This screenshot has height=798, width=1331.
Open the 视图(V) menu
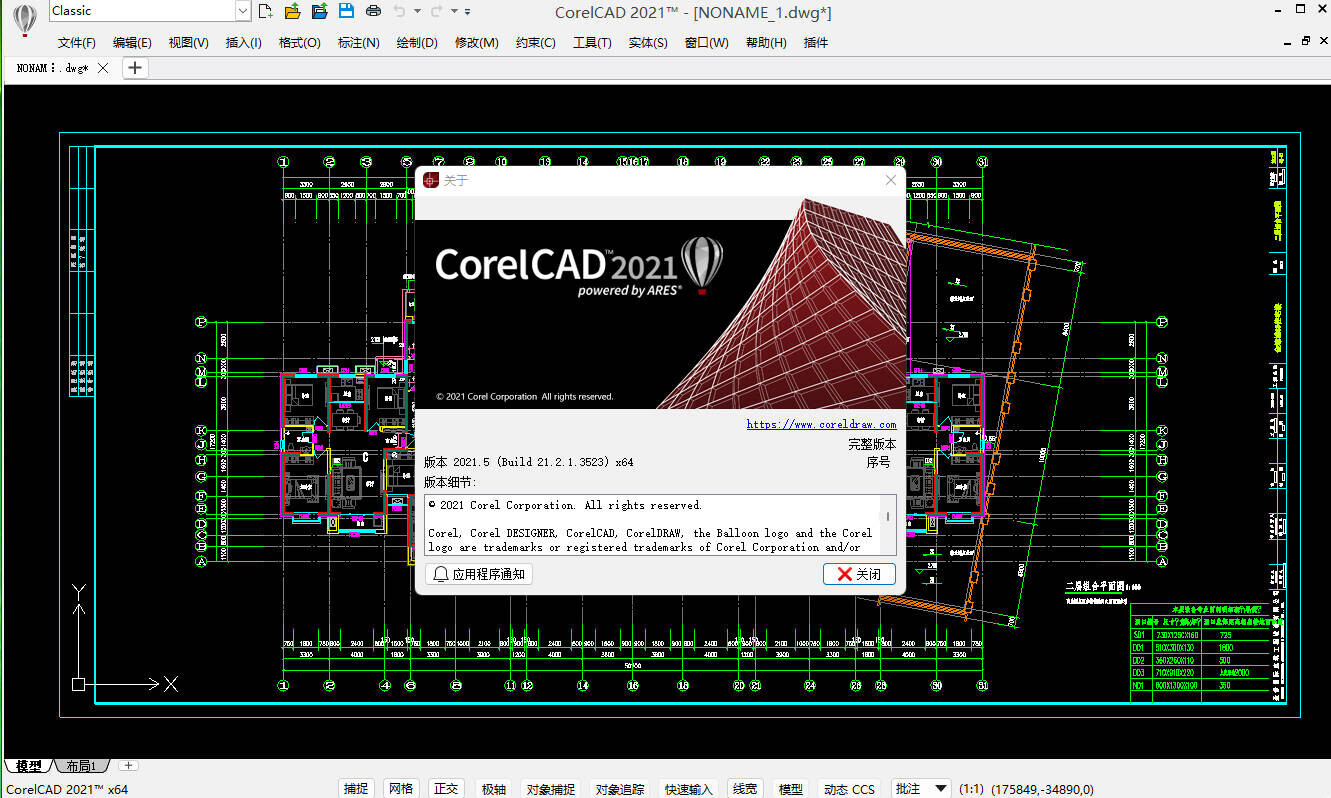188,43
